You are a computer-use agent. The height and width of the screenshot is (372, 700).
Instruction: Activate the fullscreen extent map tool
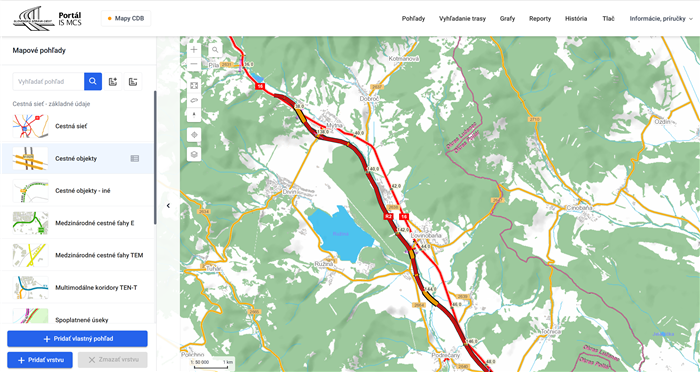(x=194, y=85)
